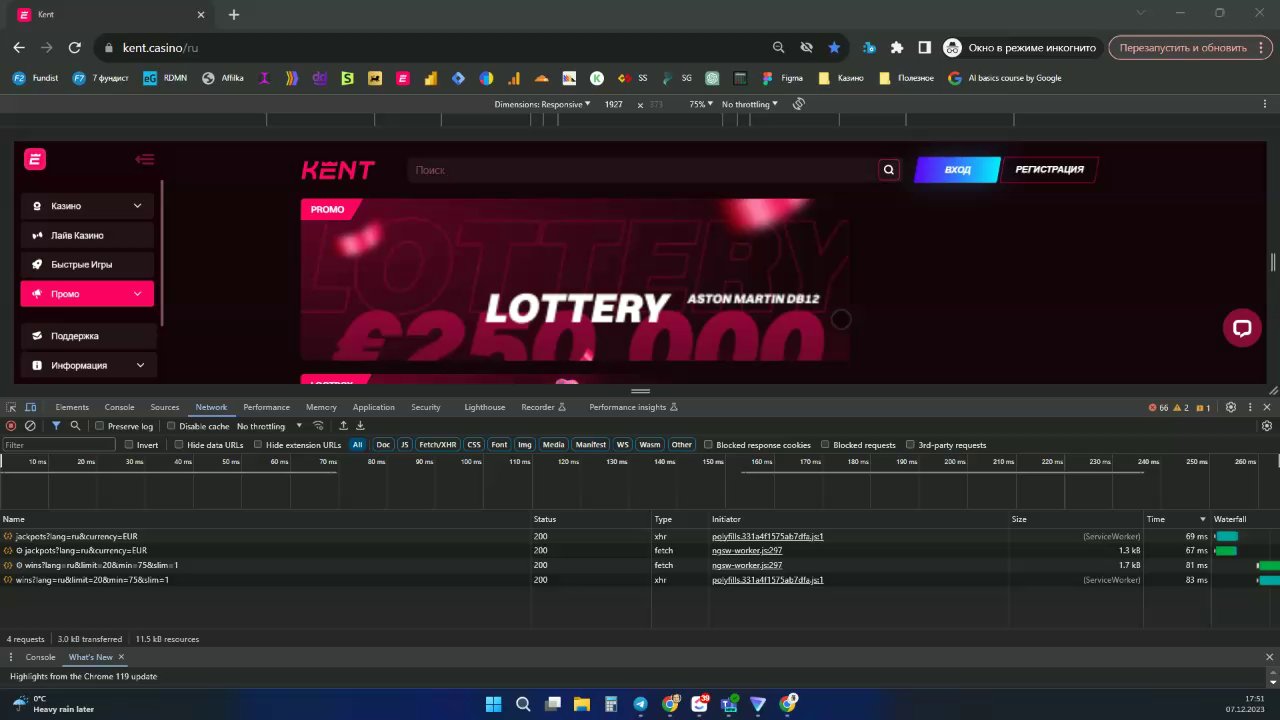Open Network panel settings gear
This screenshot has width=1280, height=720.
[1267, 426]
